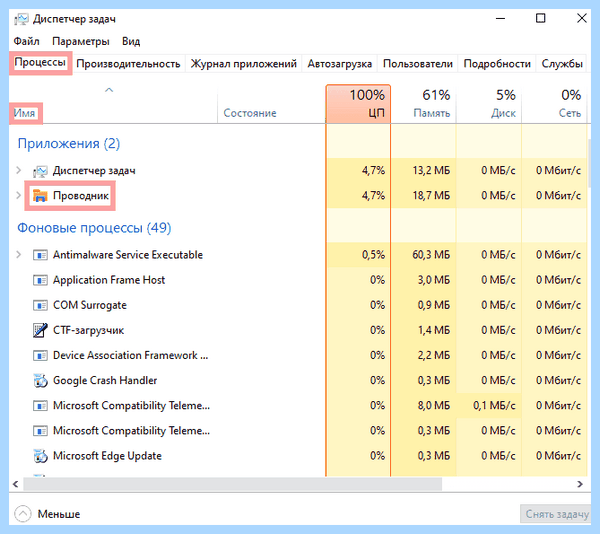Click the Microsoft Edge Update icon
Viewport: 600px width, 534px height.
click(40, 456)
